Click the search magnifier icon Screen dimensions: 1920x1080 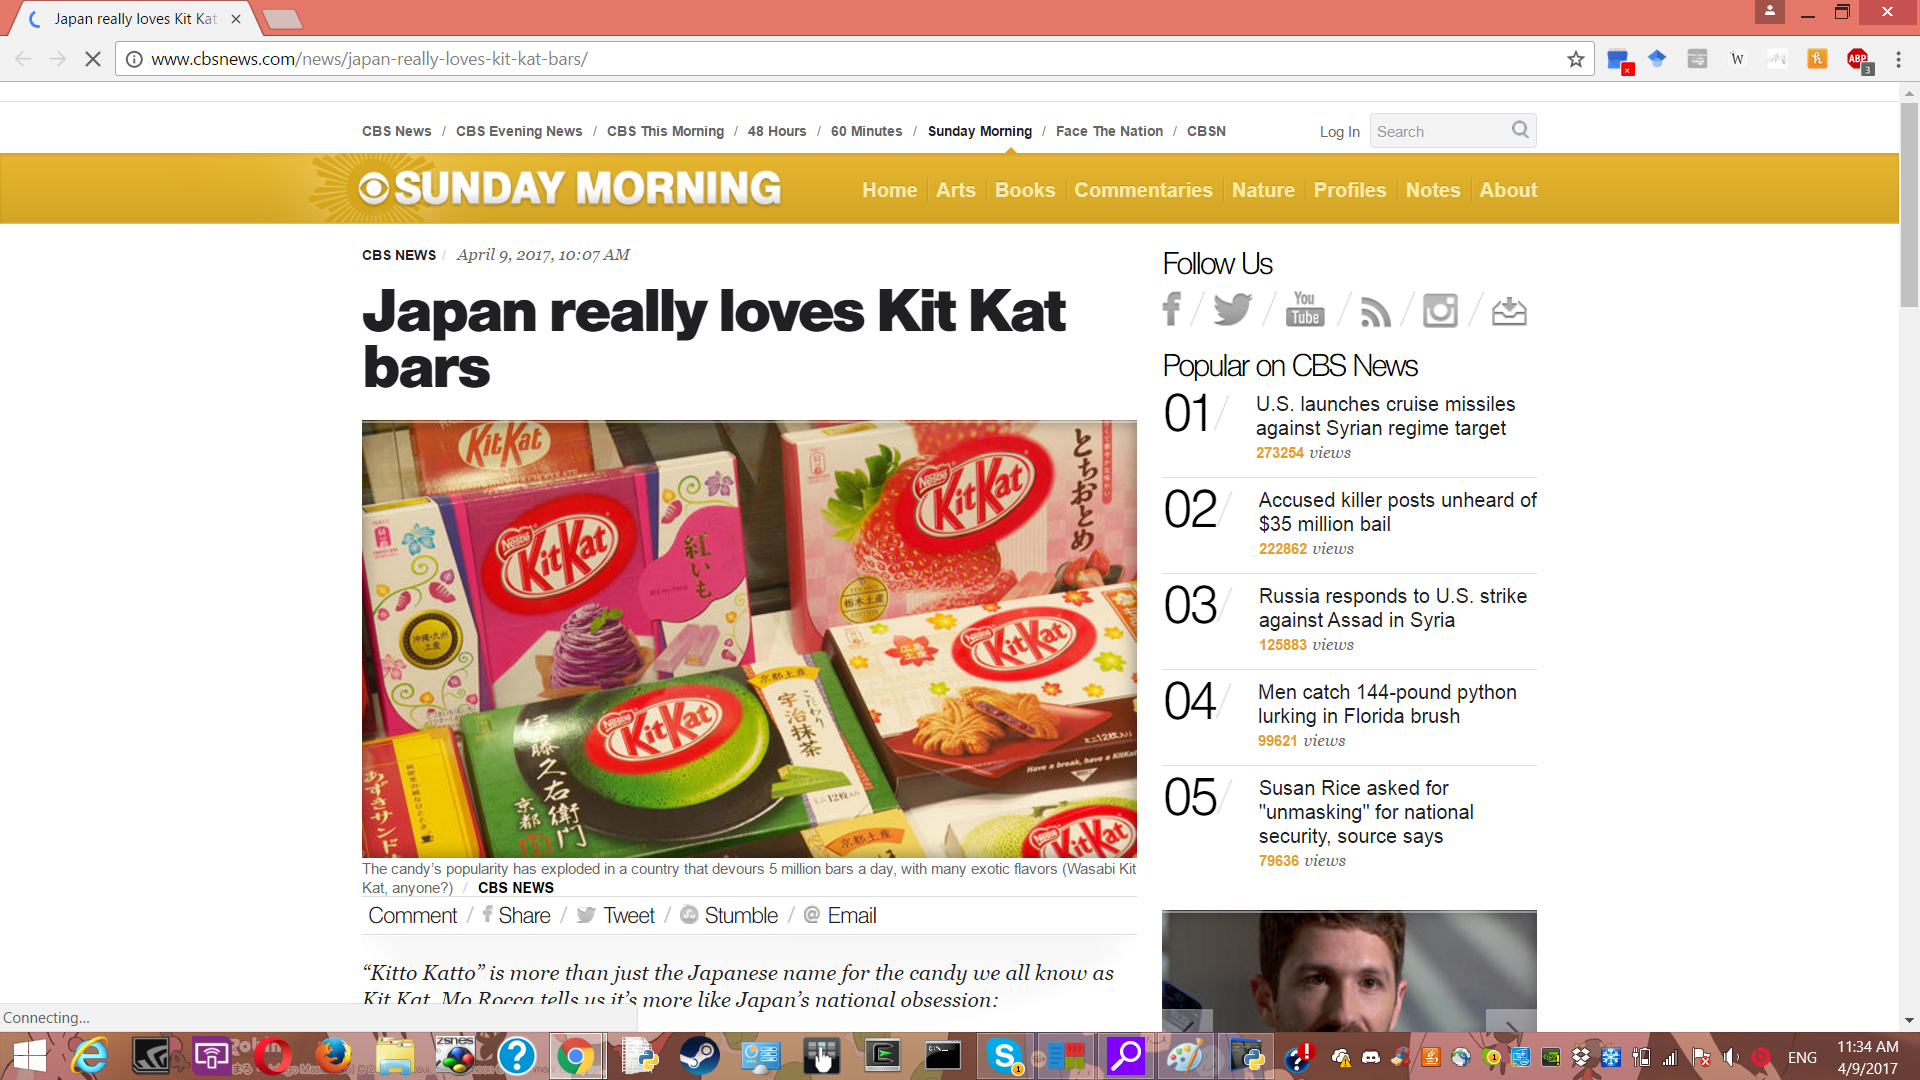pyautogui.click(x=1520, y=130)
